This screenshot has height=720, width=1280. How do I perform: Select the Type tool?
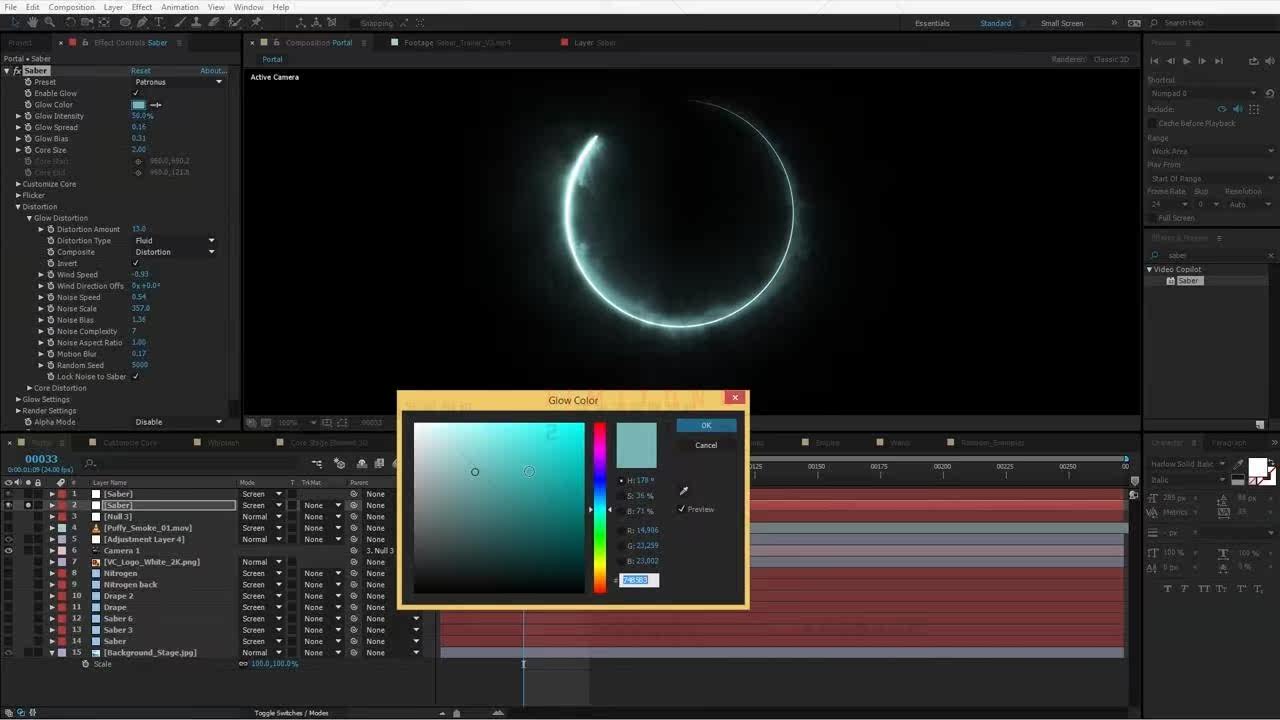click(159, 22)
